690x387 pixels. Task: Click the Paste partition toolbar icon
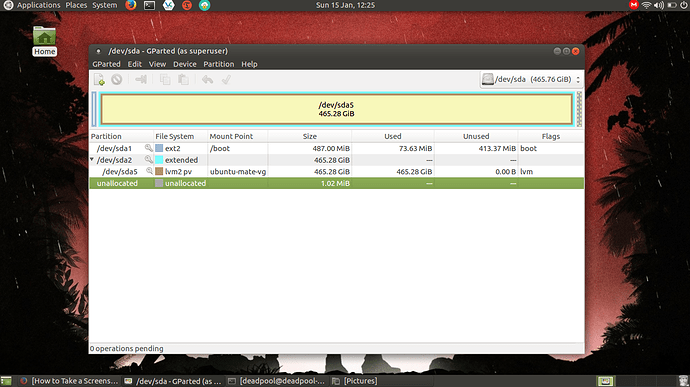pos(183,80)
